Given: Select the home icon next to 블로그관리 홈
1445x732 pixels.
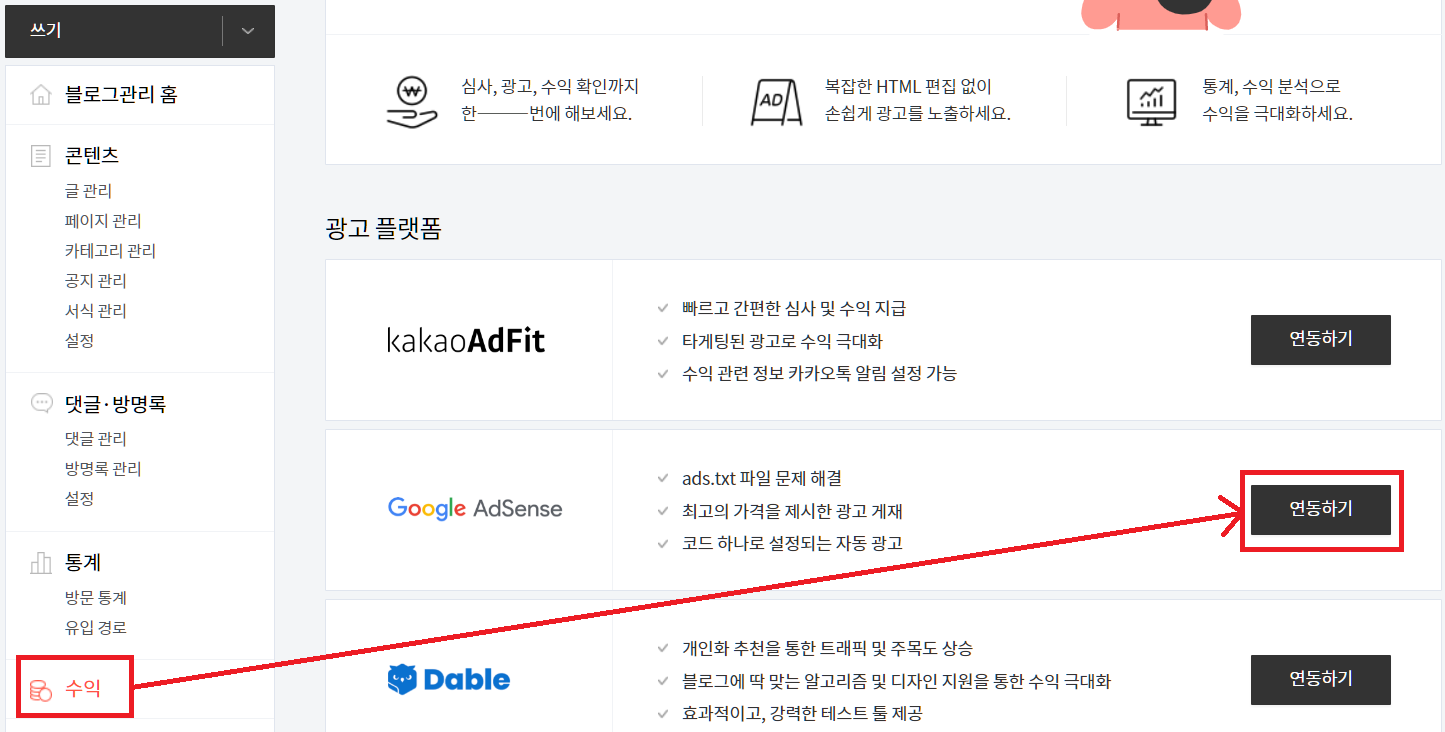Looking at the screenshot, I should tap(40, 94).
